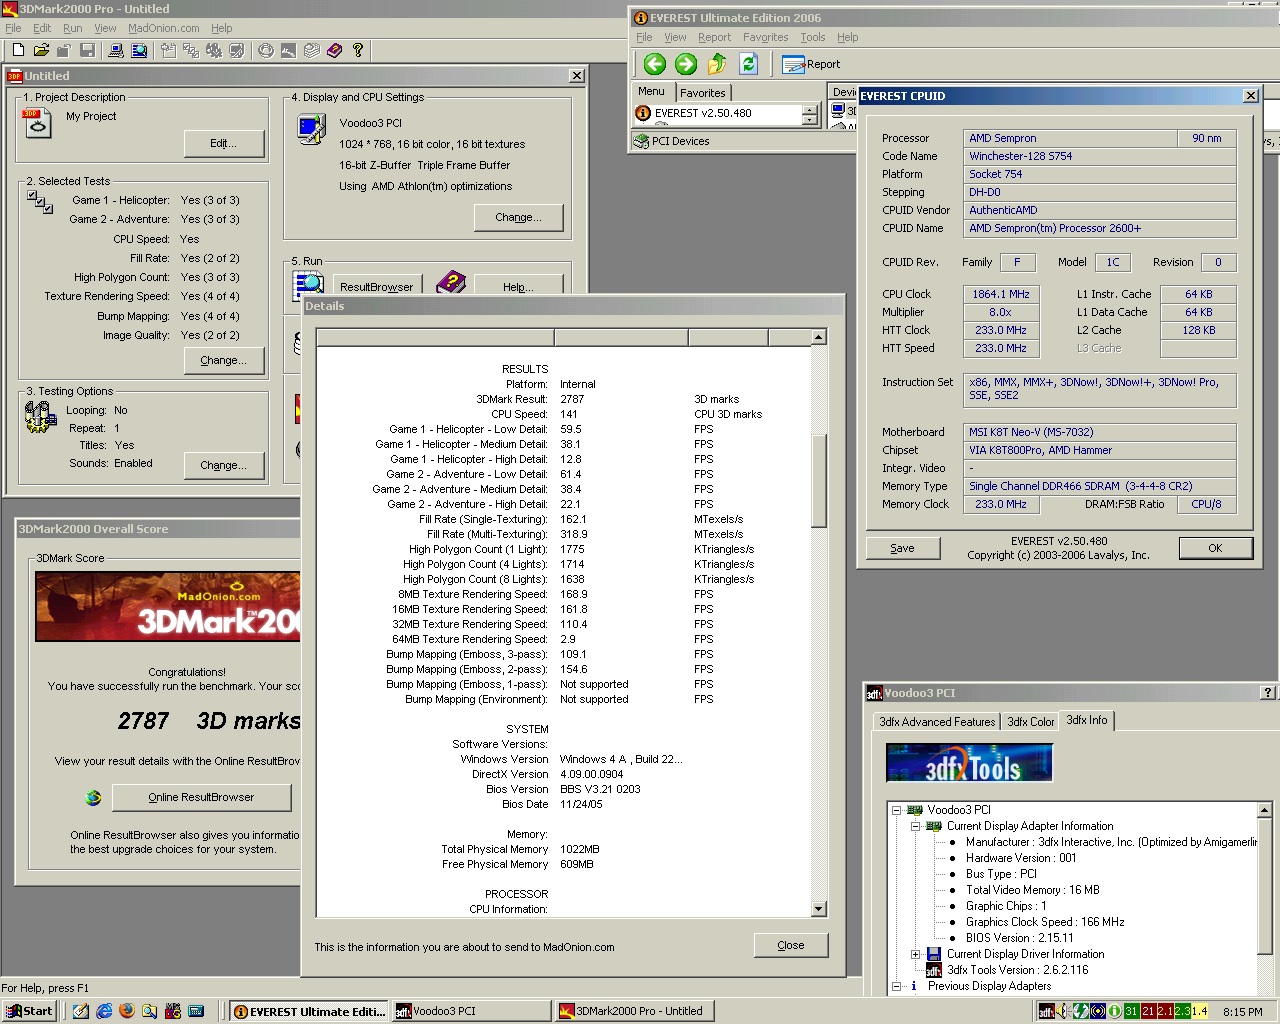Viewport: 1280px width, 1024px height.
Task: Click the purple book help icon in 3DMark2000 toolbar
Action: pyautogui.click(x=334, y=50)
